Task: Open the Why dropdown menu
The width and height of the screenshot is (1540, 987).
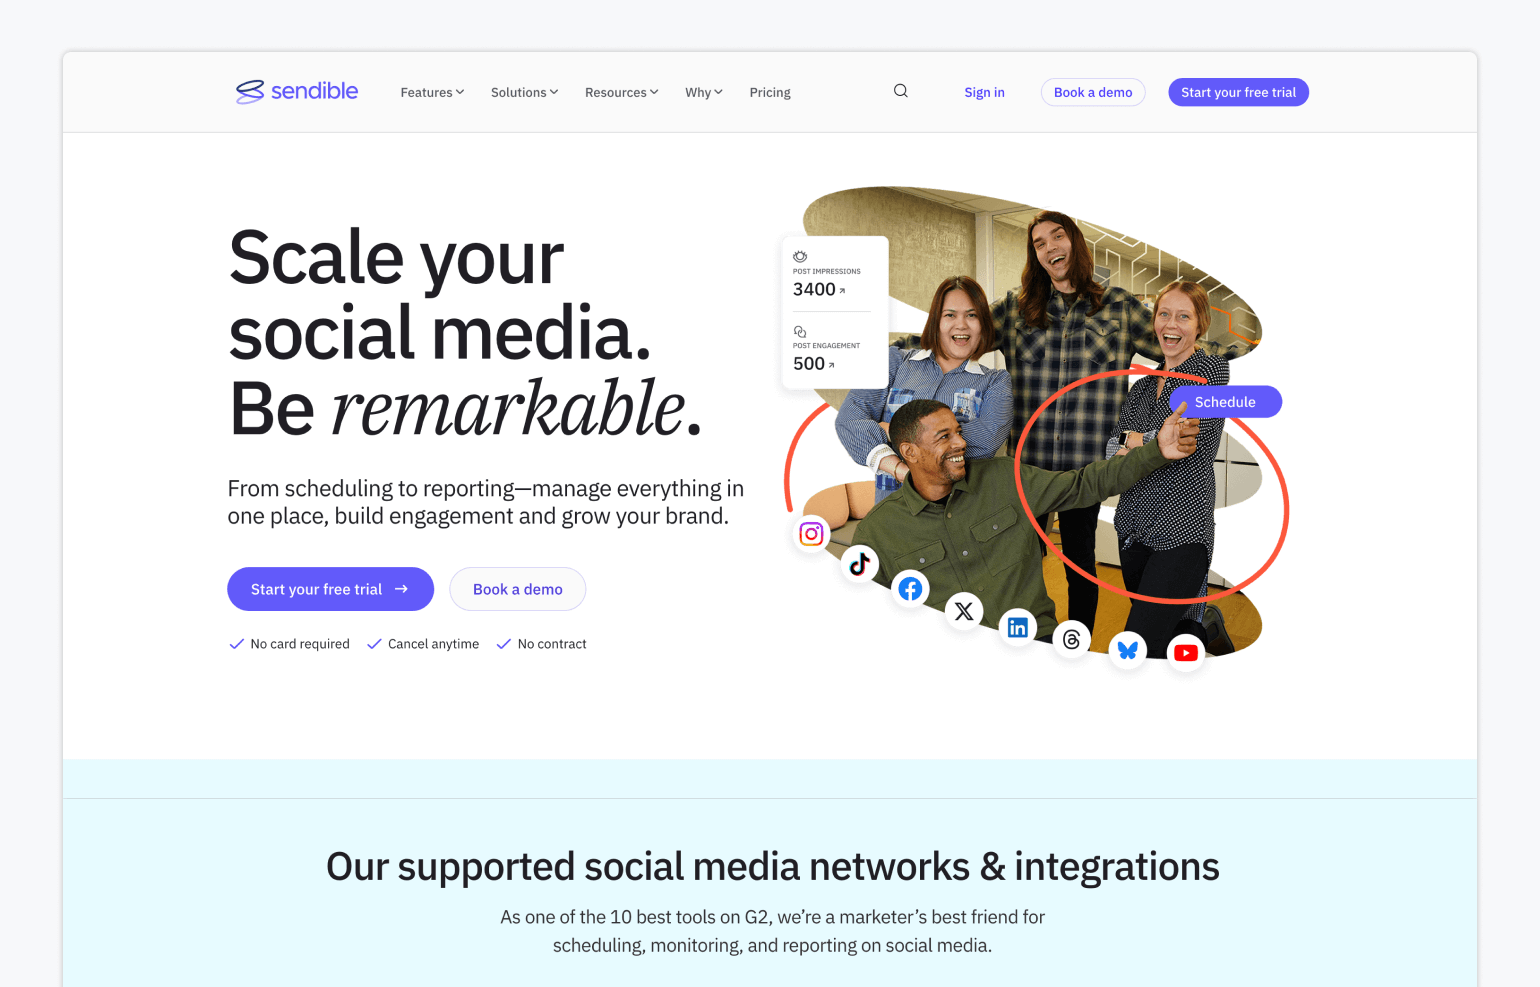Action: [703, 92]
